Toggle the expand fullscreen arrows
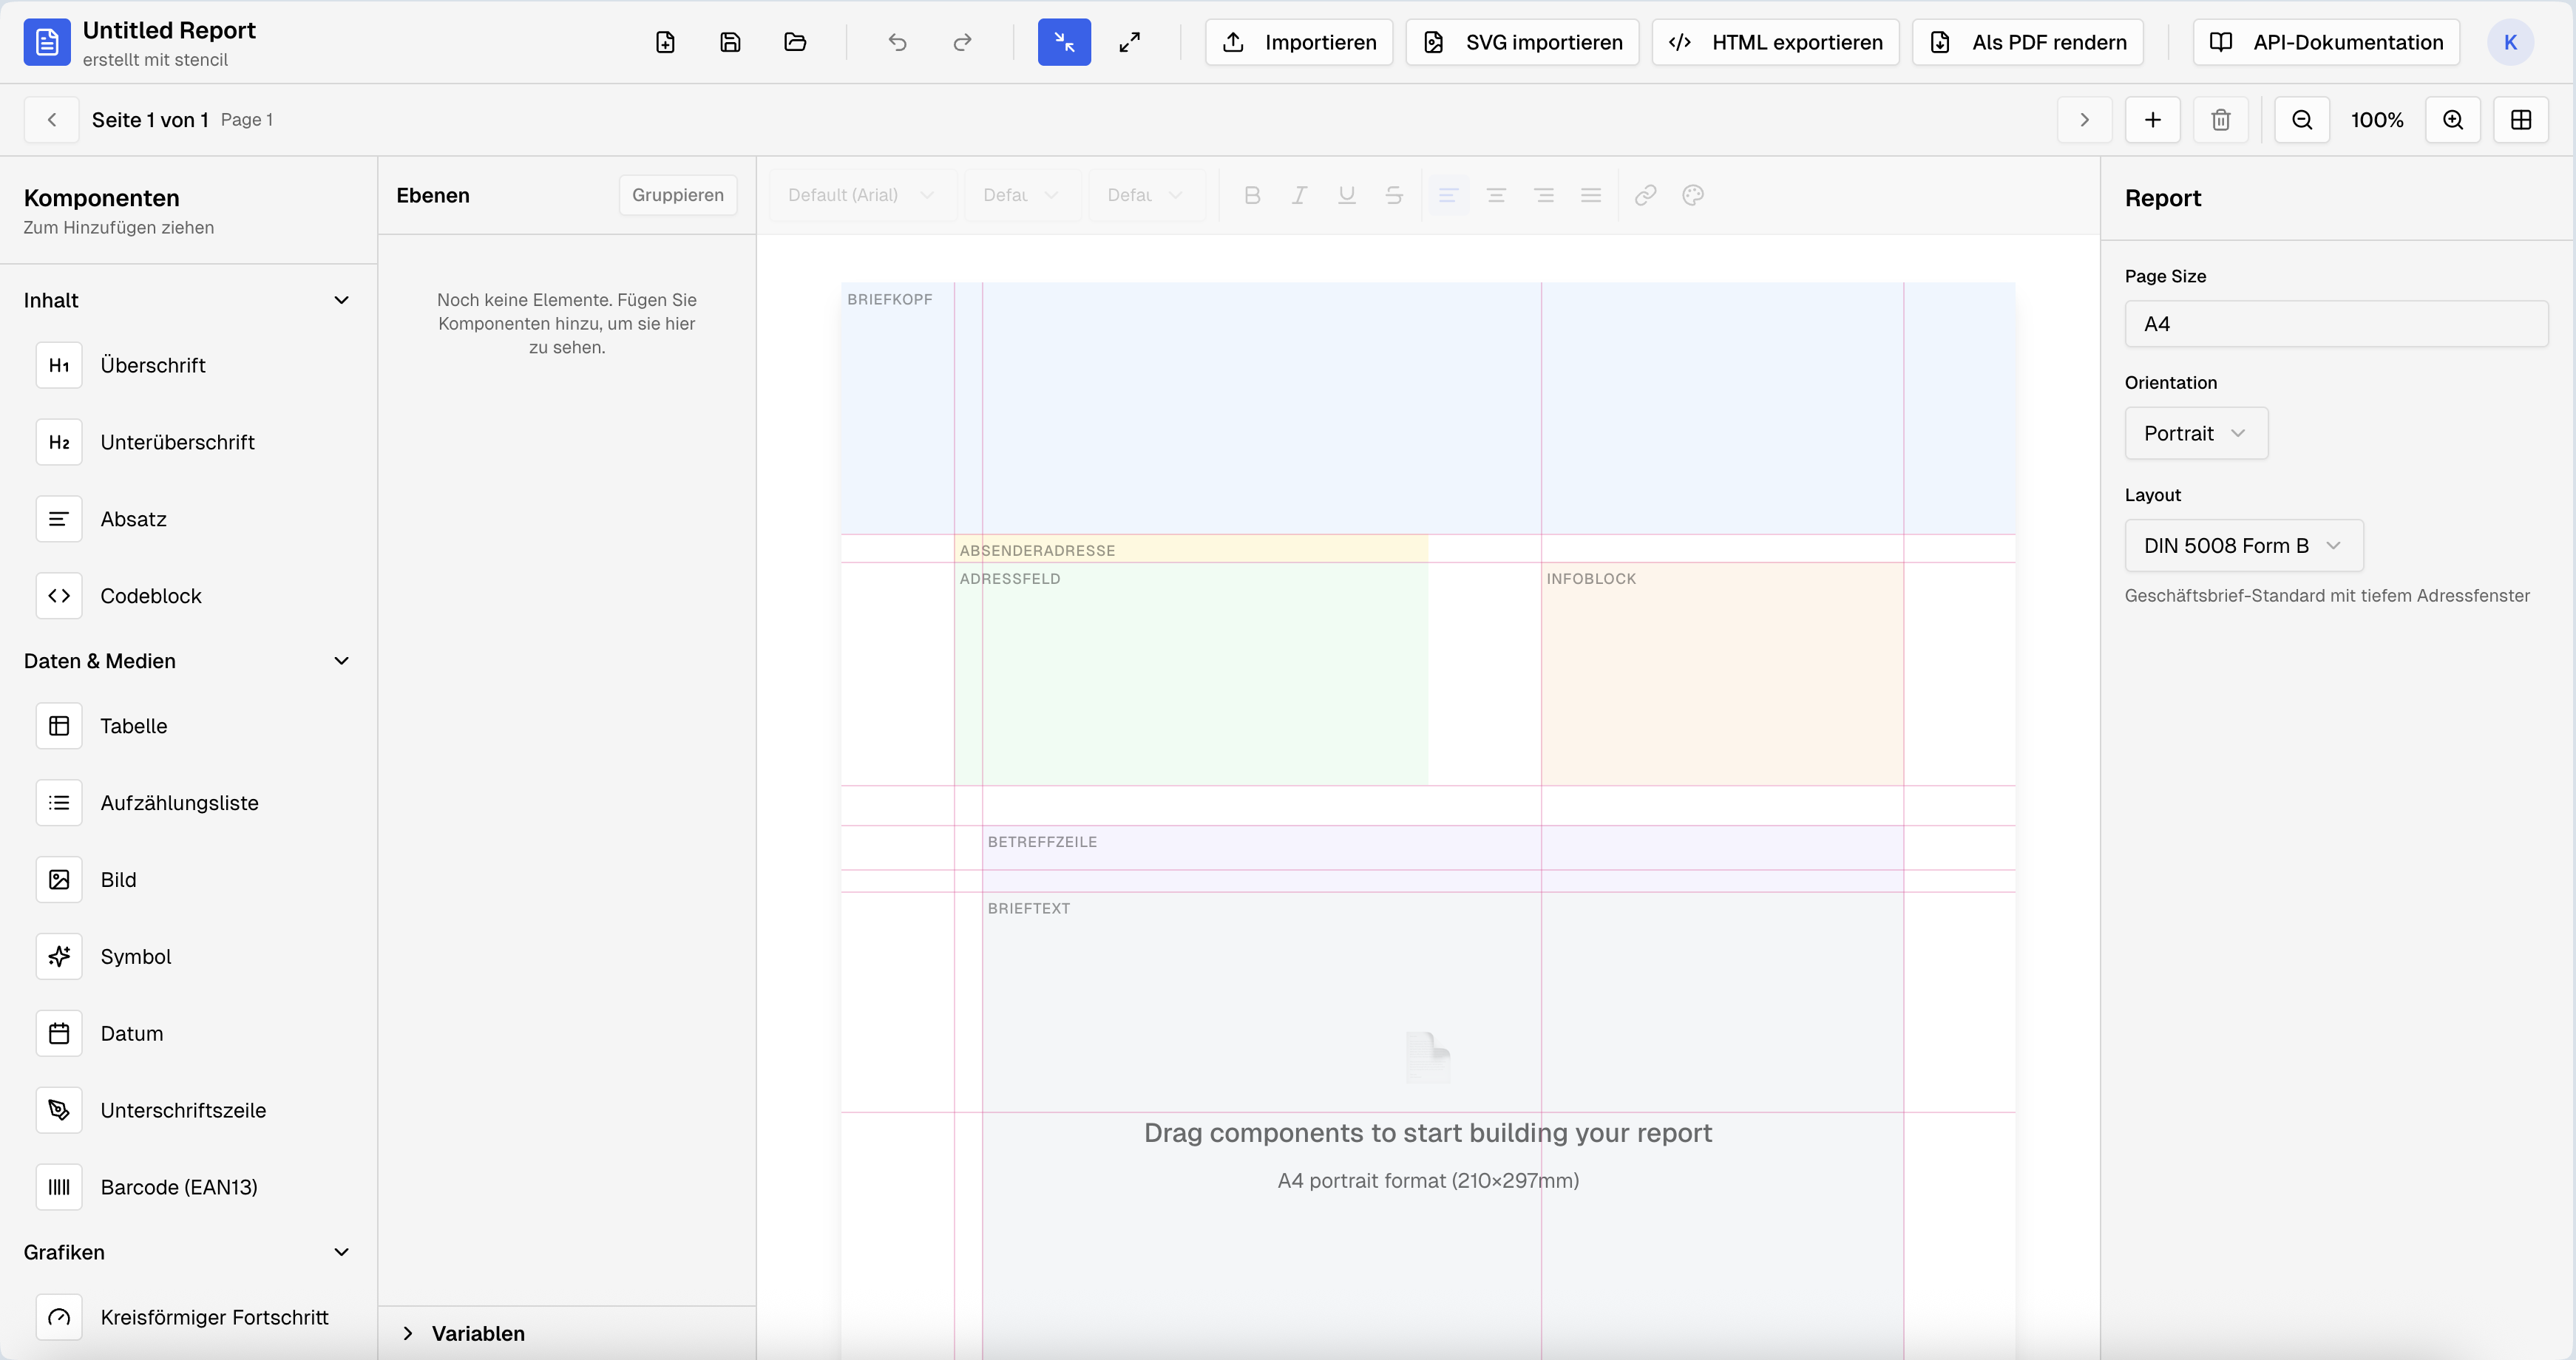The width and height of the screenshot is (2576, 1360). (x=1129, y=42)
